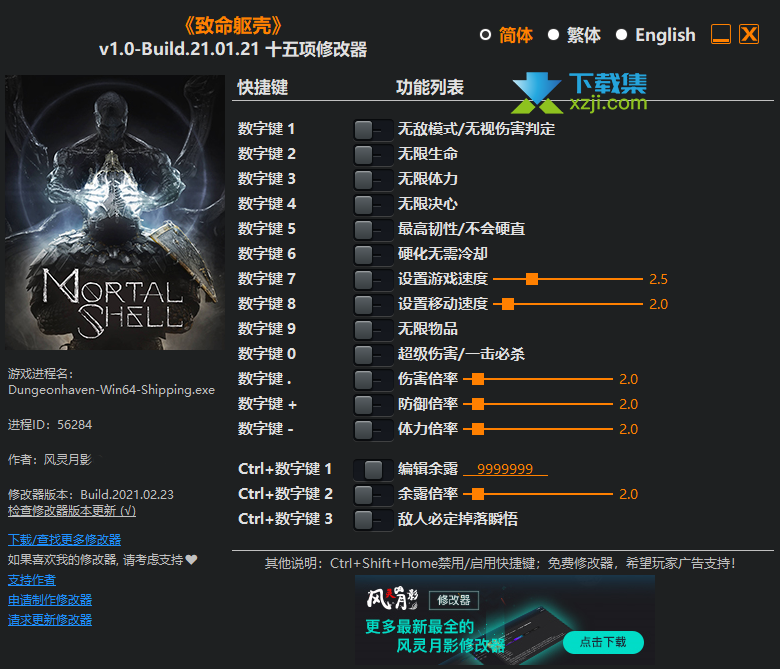Click the 数字键 0 hotkey label
Viewport: 780px width, 669px height.
coord(267,354)
